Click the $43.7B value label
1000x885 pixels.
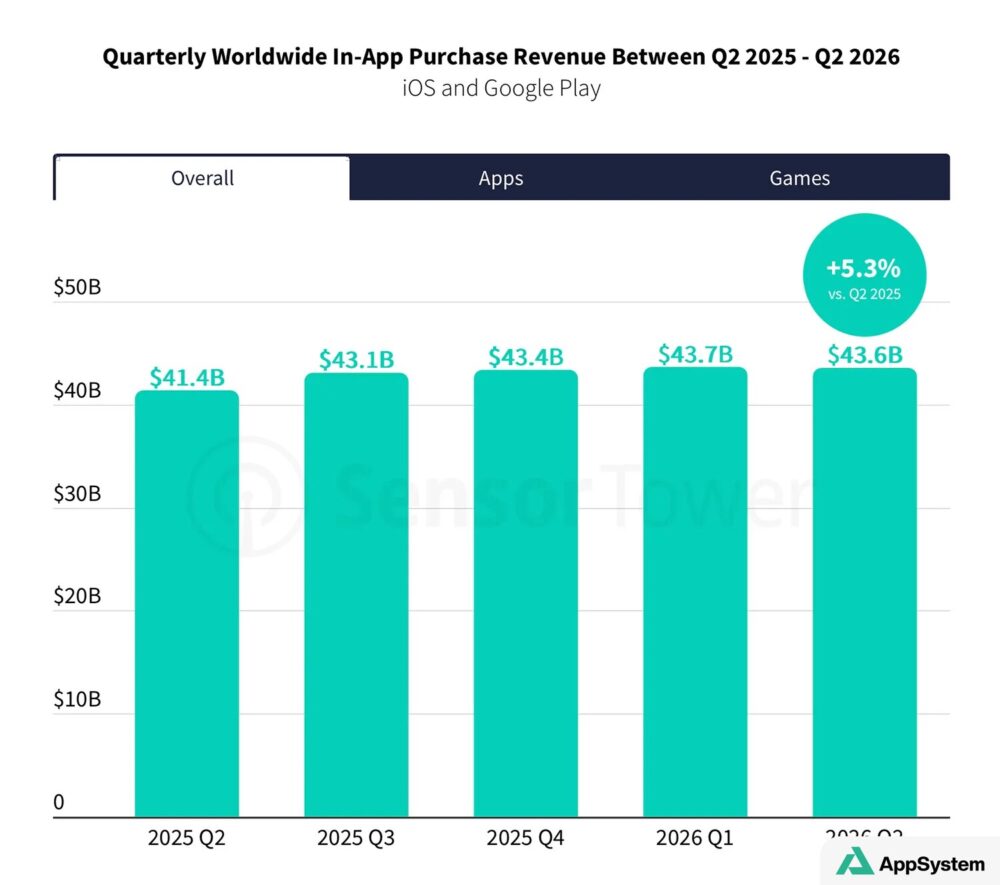coord(696,354)
